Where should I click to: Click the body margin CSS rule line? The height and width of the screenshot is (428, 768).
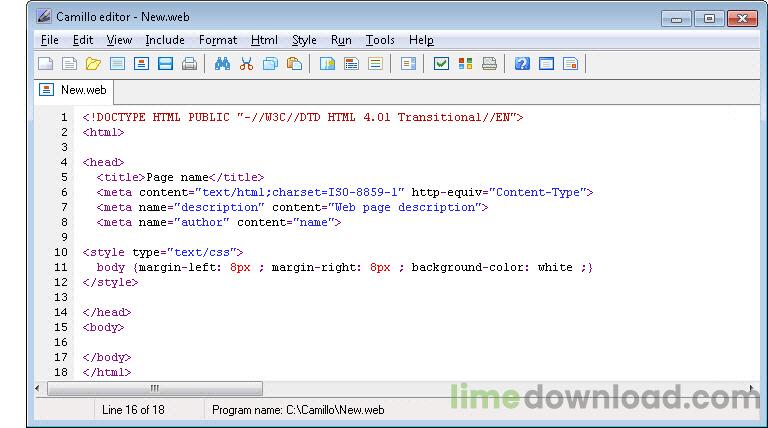(x=345, y=267)
